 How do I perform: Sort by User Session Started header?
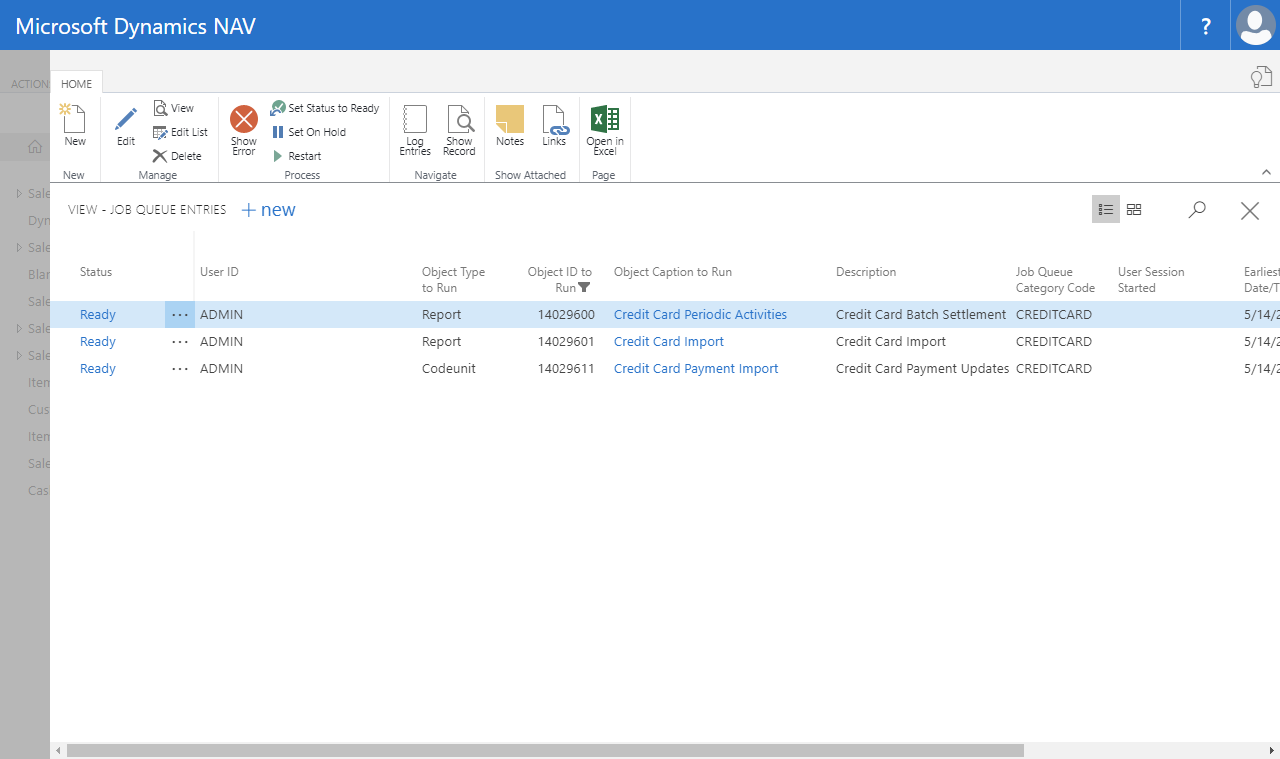click(x=1151, y=280)
